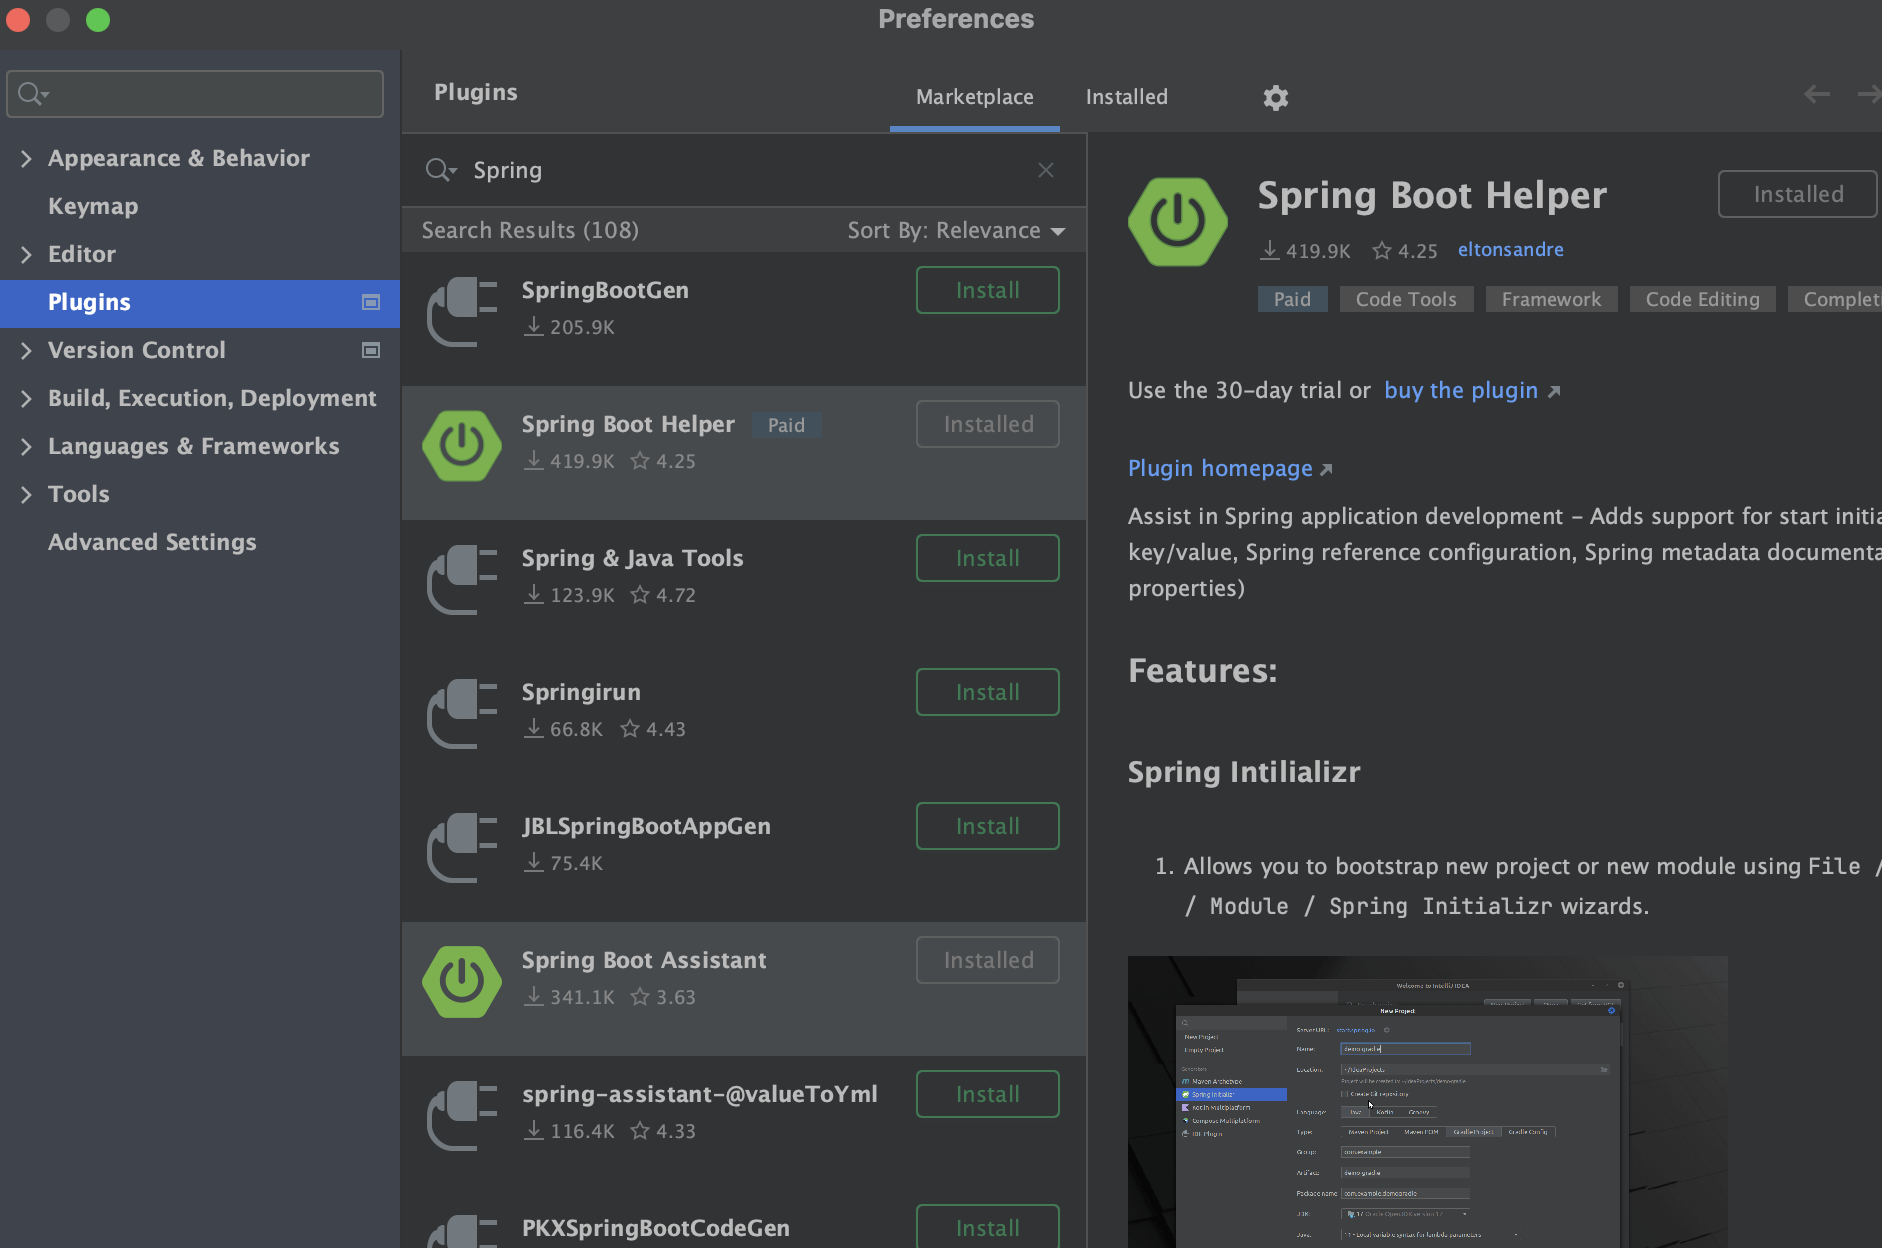Expand Build, Execution, Deployment node
This screenshot has width=1882, height=1248.
click(x=26, y=398)
